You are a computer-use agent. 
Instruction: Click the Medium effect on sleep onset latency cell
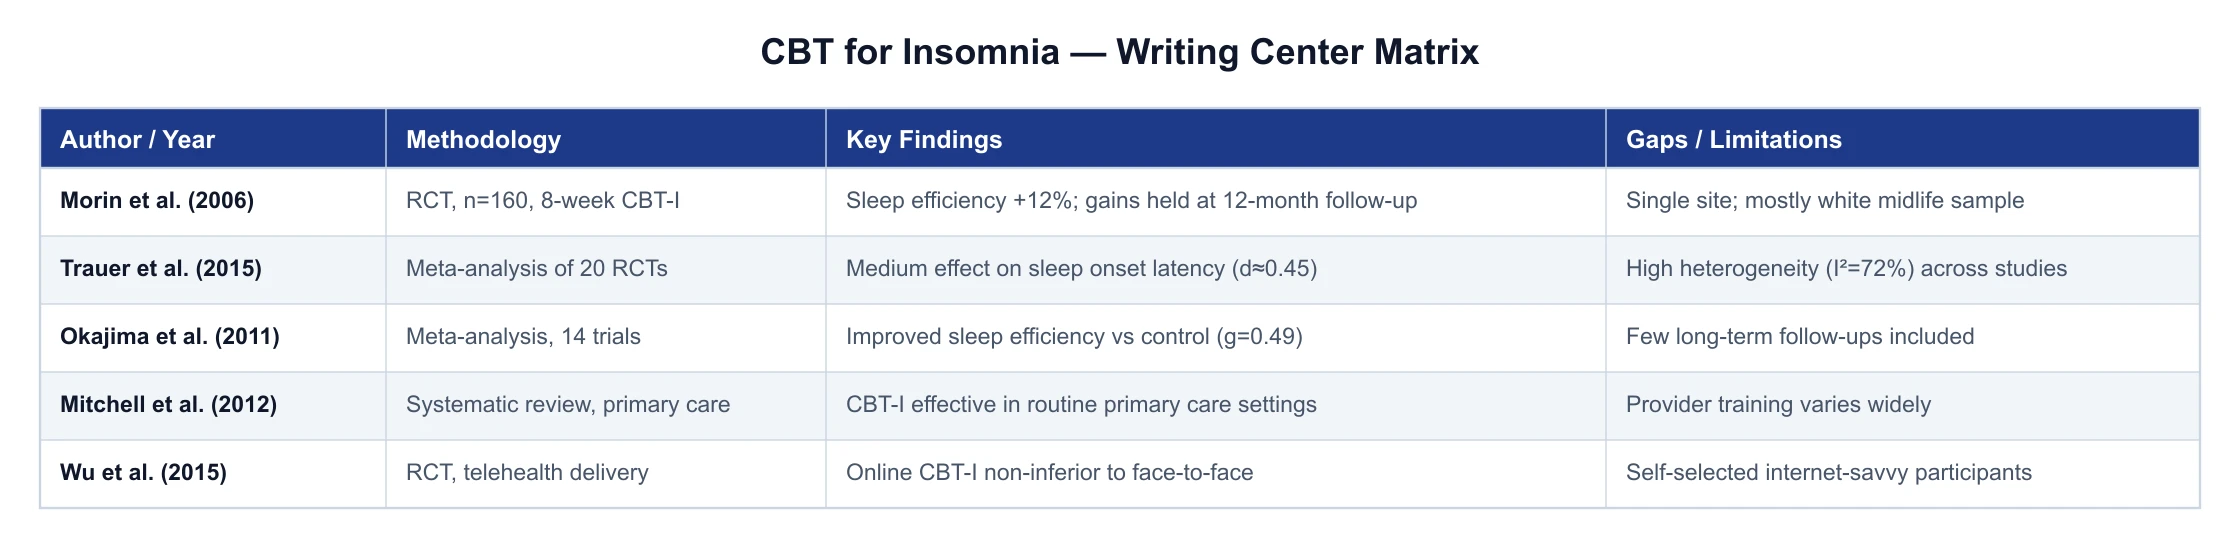click(1216, 269)
